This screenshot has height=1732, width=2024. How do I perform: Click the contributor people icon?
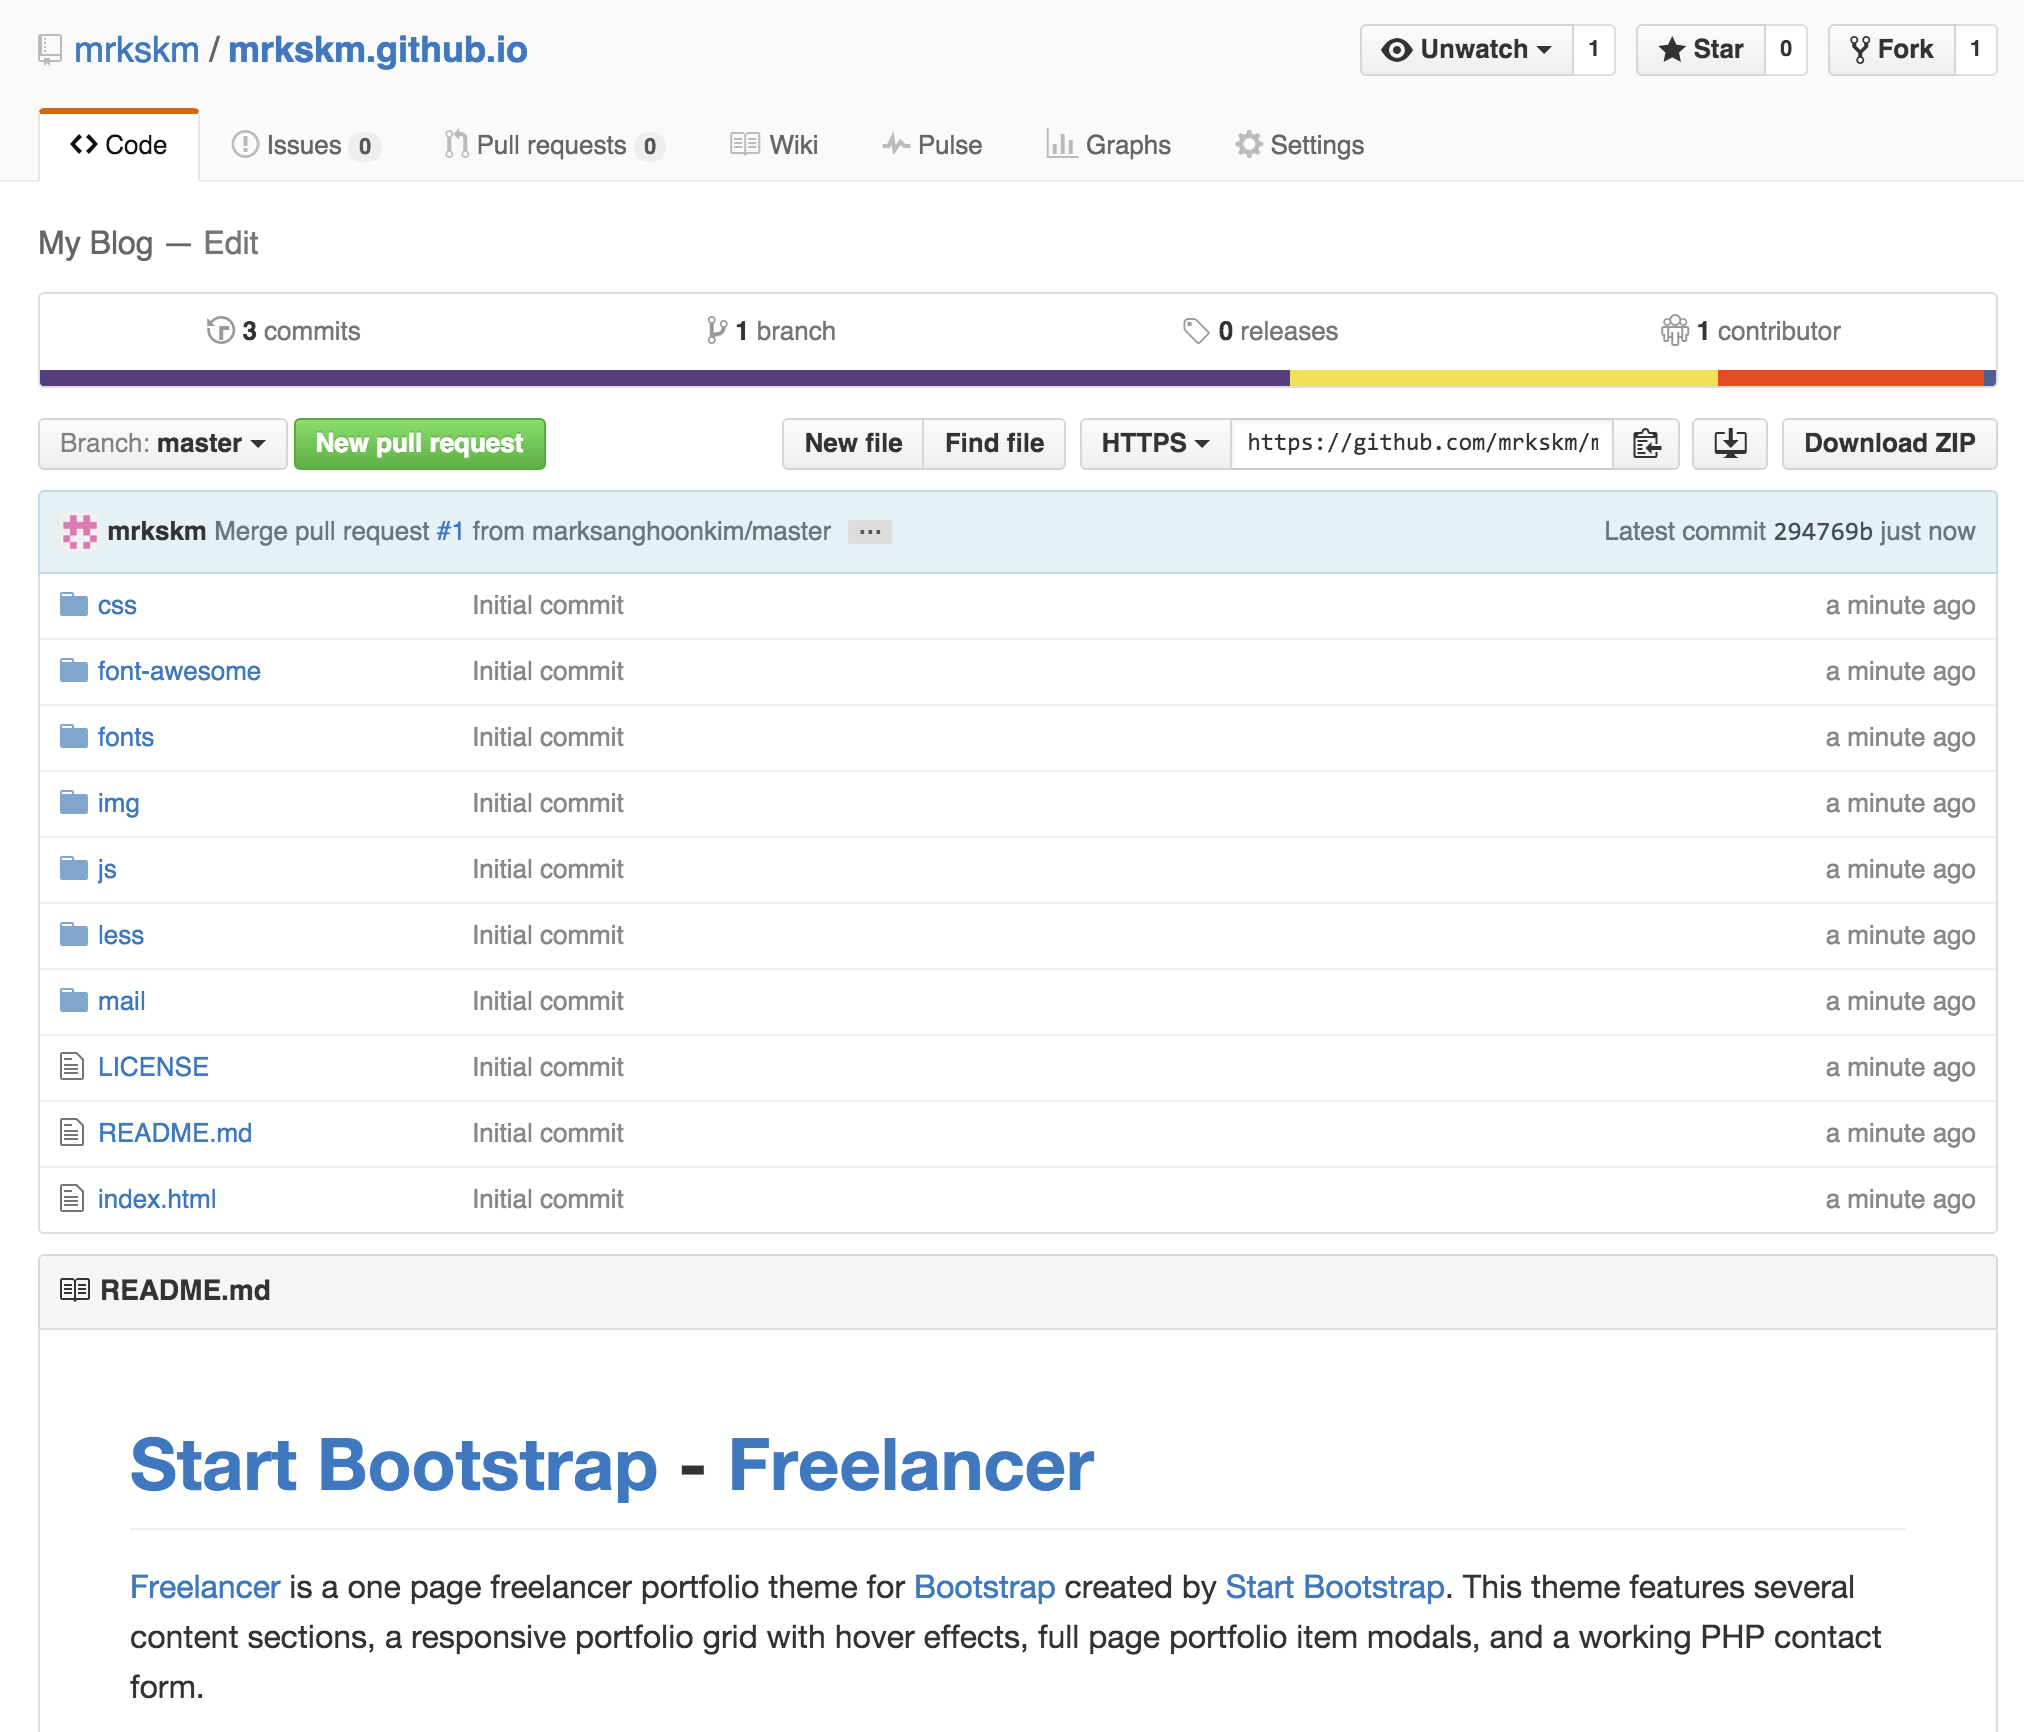click(x=1675, y=330)
